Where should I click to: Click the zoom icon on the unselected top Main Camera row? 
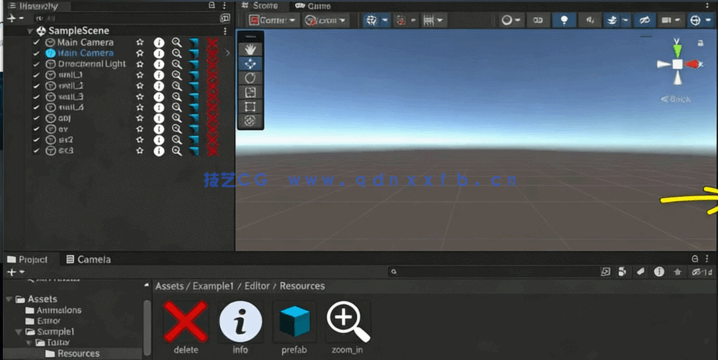(x=176, y=43)
